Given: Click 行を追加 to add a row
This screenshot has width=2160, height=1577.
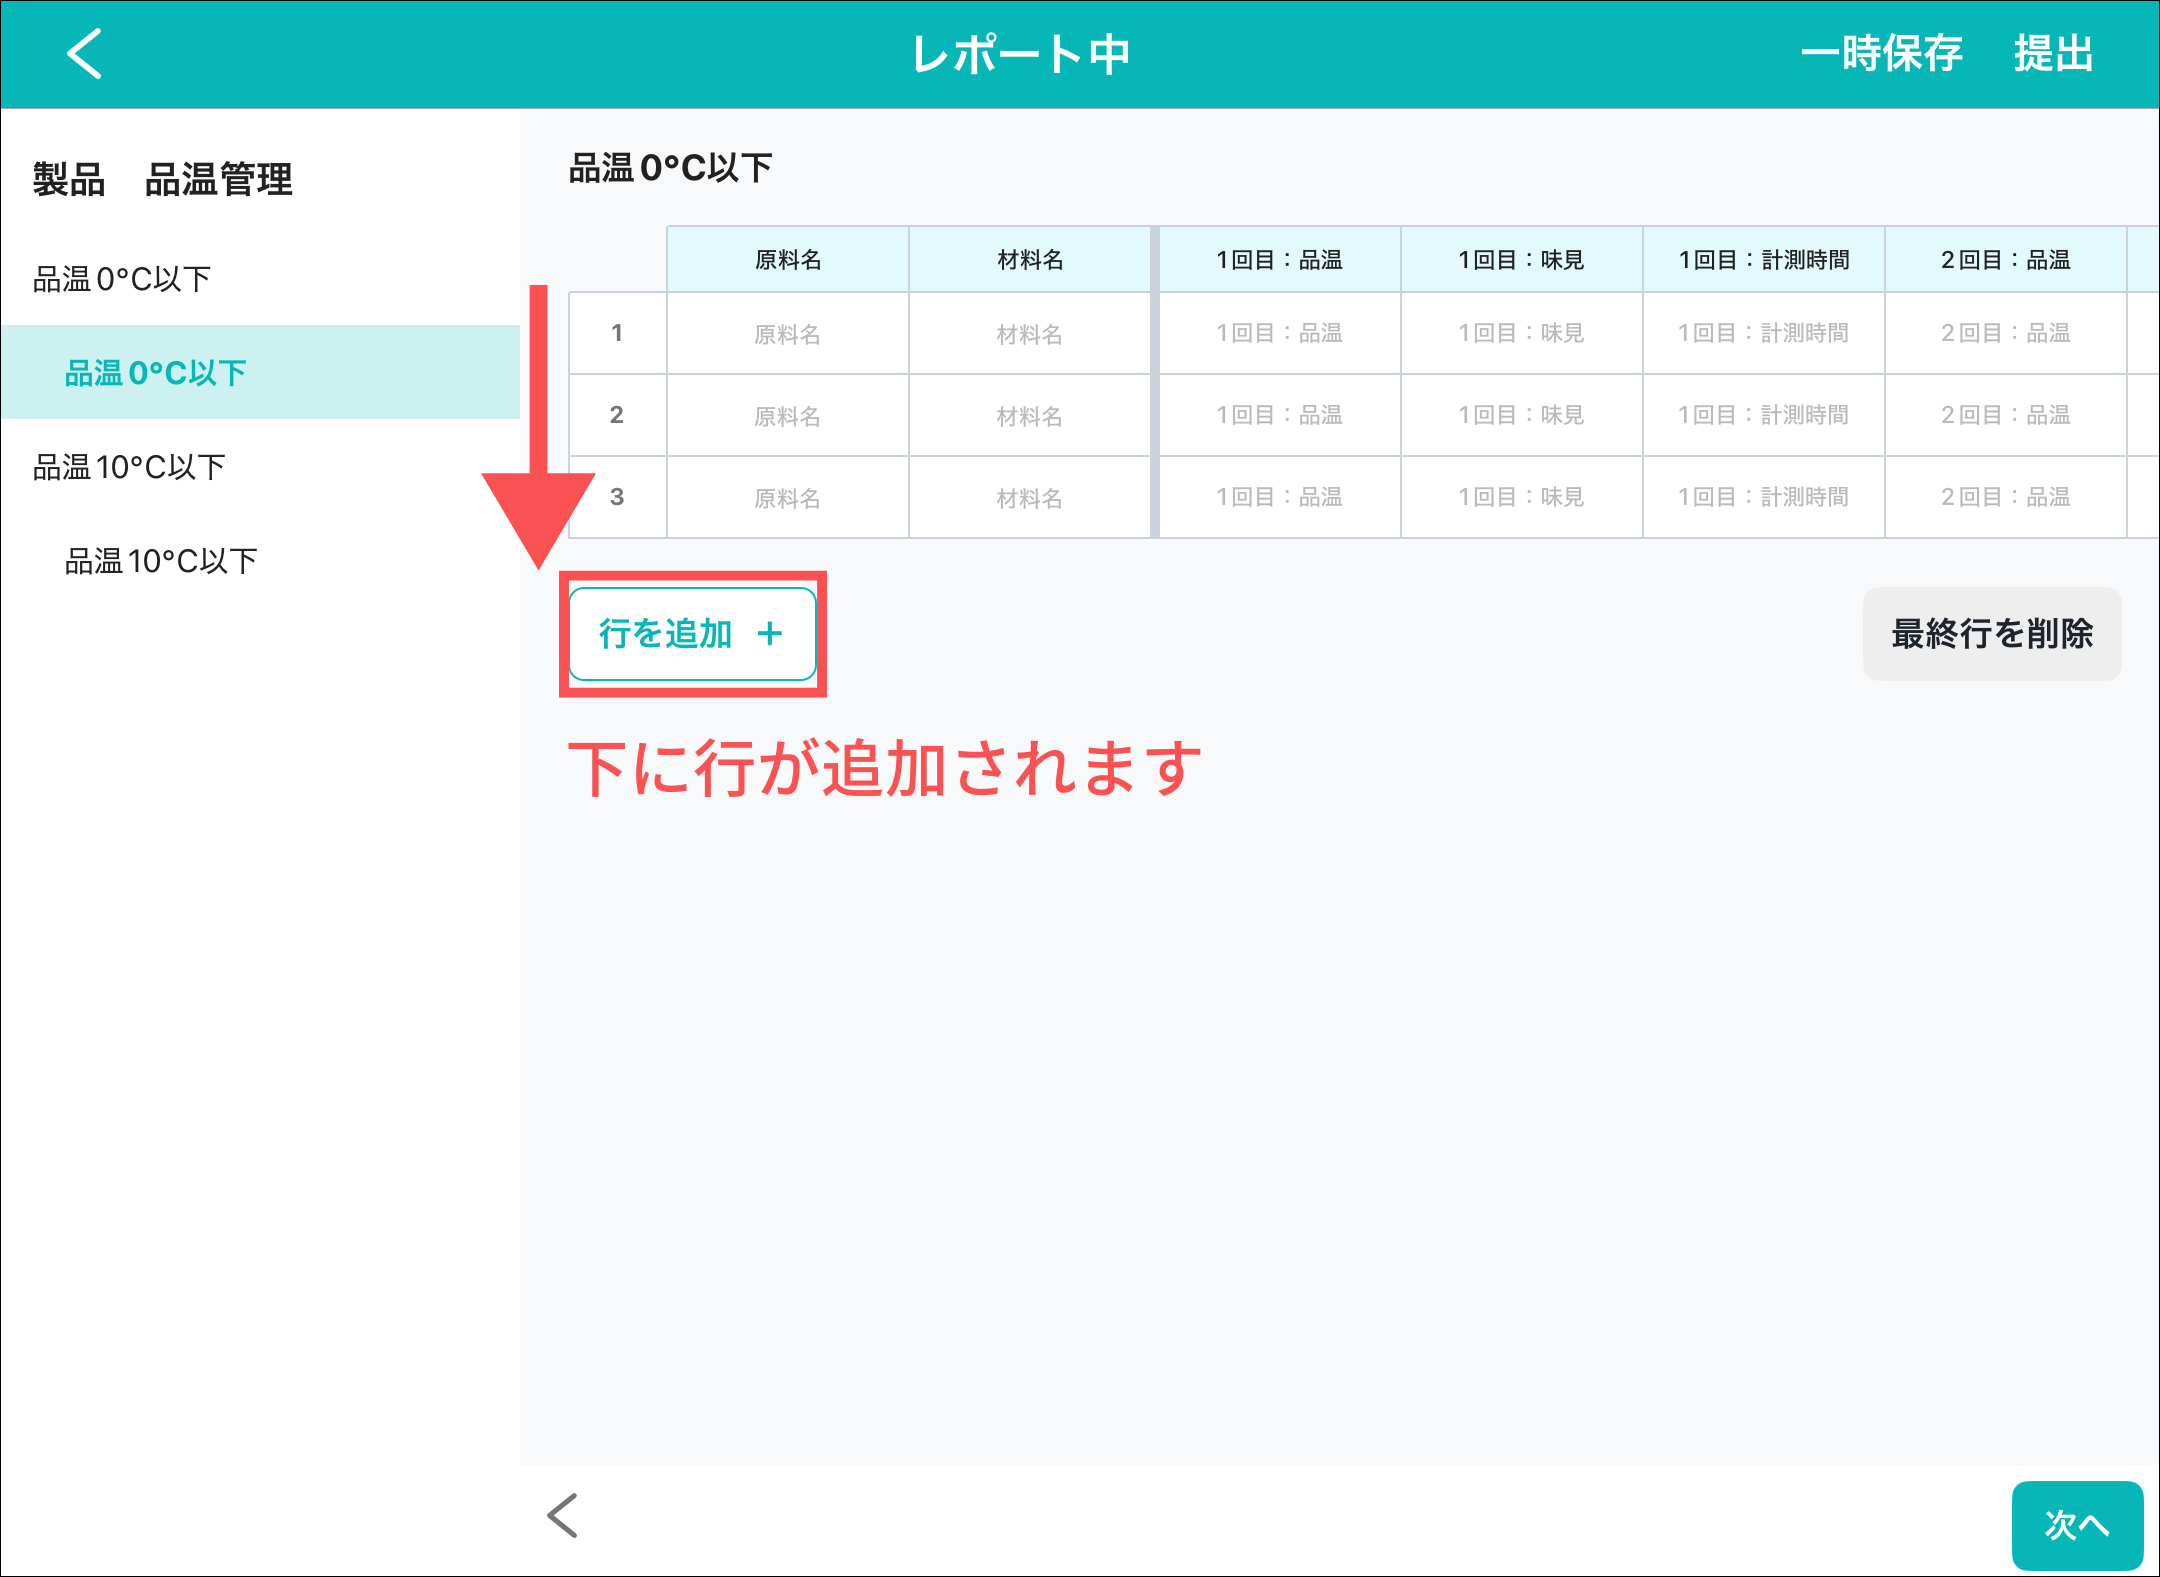Looking at the screenshot, I should (x=692, y=634).
